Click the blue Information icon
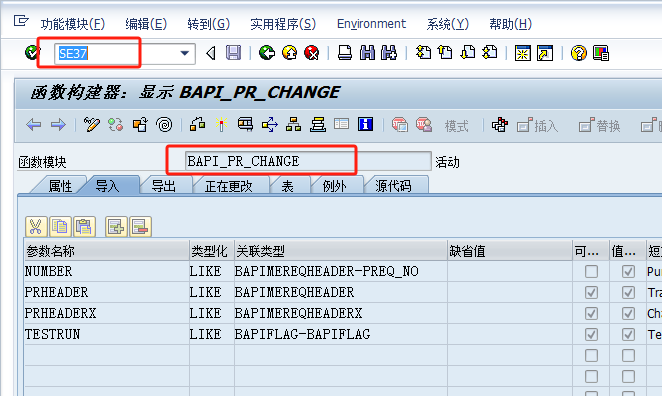 coord(366,124)
